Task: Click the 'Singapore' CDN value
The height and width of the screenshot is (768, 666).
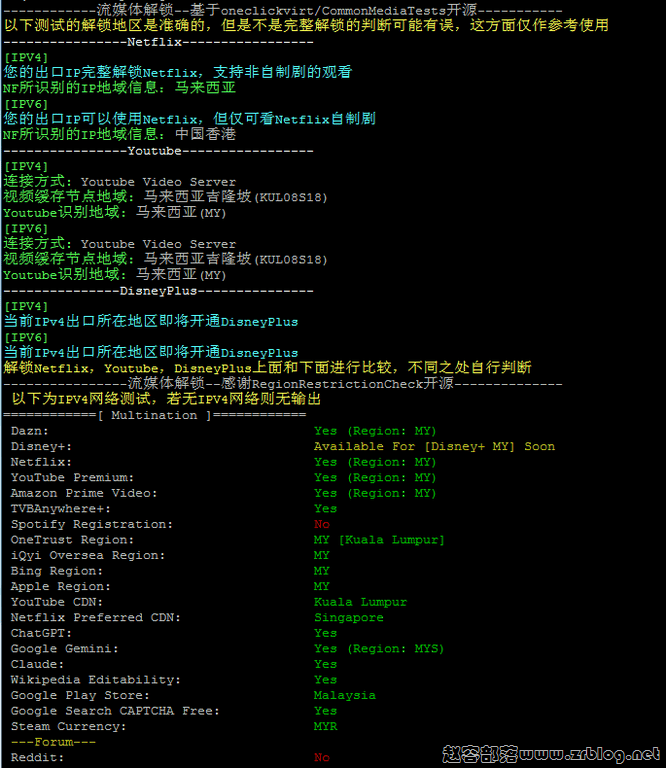Action: coord(349,618)
